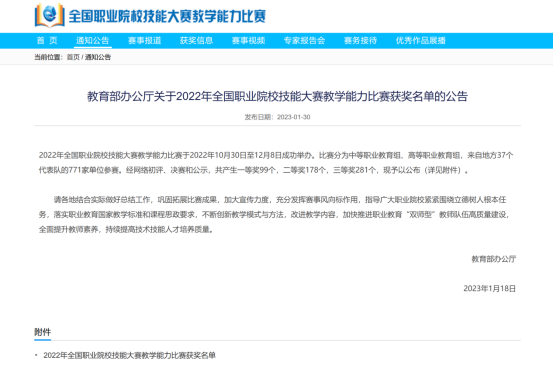This screenshot has height=368, width=553.
Task: Open the 通知公告 navigation tab
Action: pyautogui.click(x=93, y=41)
